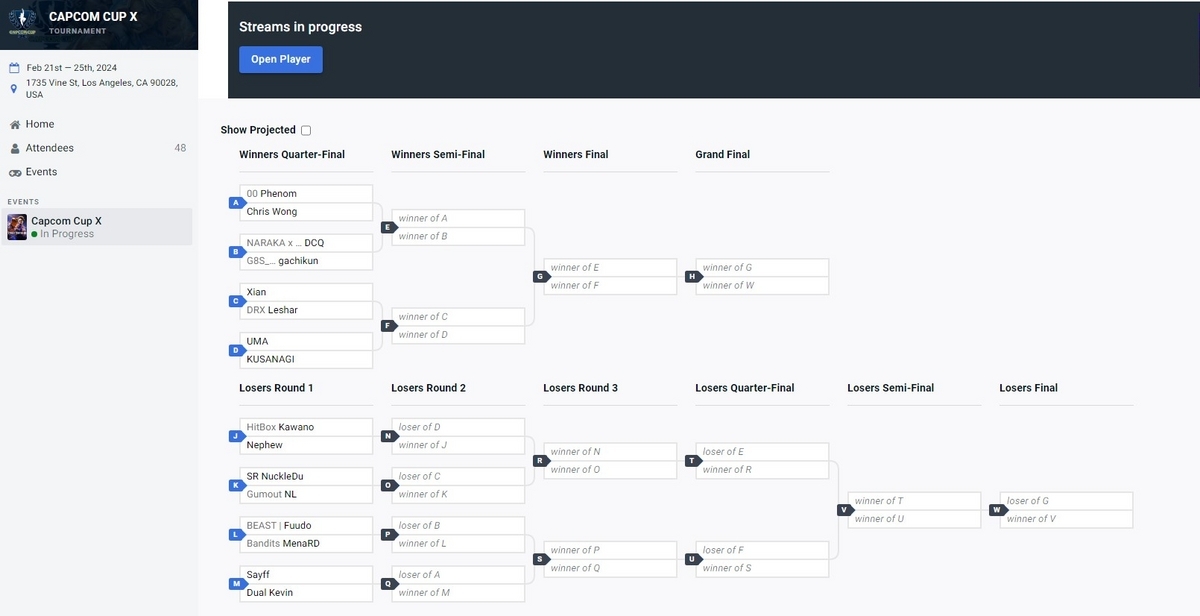
Task: Click the Phenom player slot
Action: [x=309, y=194]
